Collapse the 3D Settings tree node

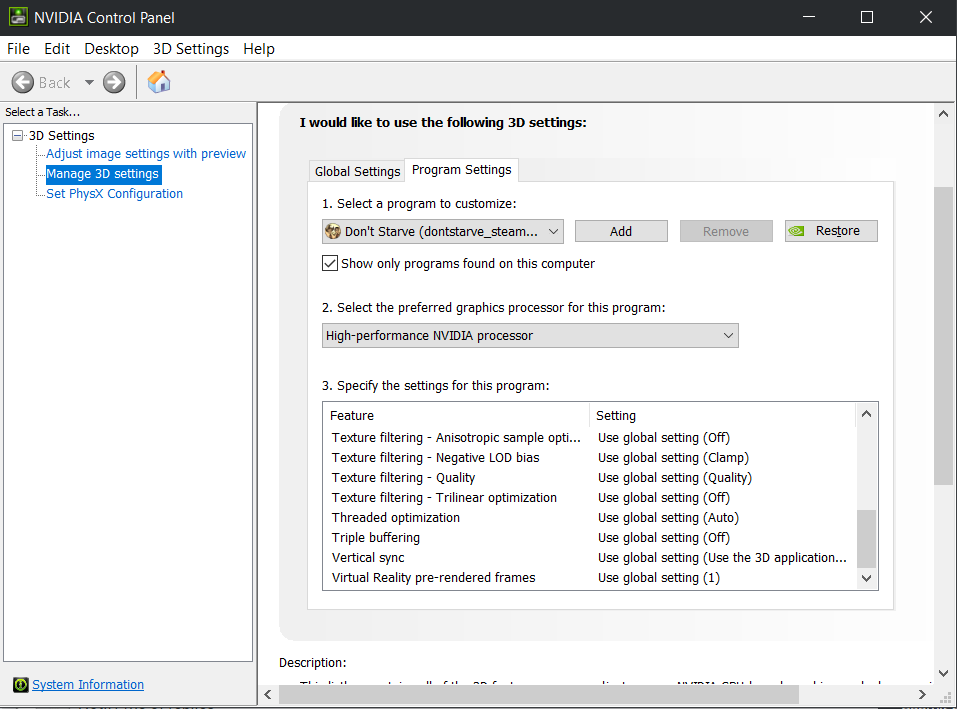coord(18,135)
